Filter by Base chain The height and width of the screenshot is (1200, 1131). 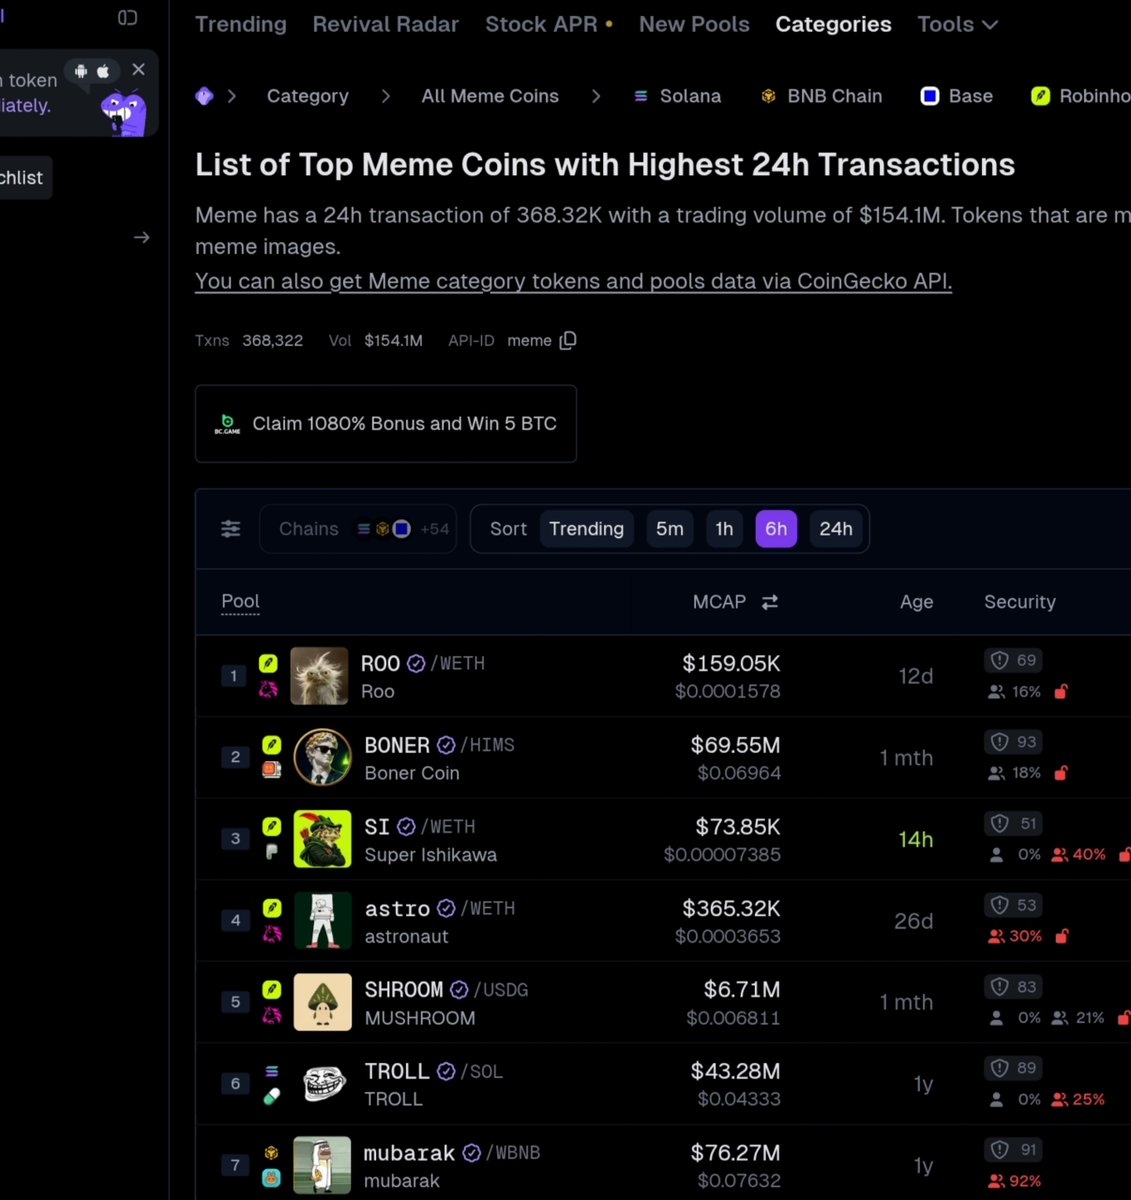point(957,96)
